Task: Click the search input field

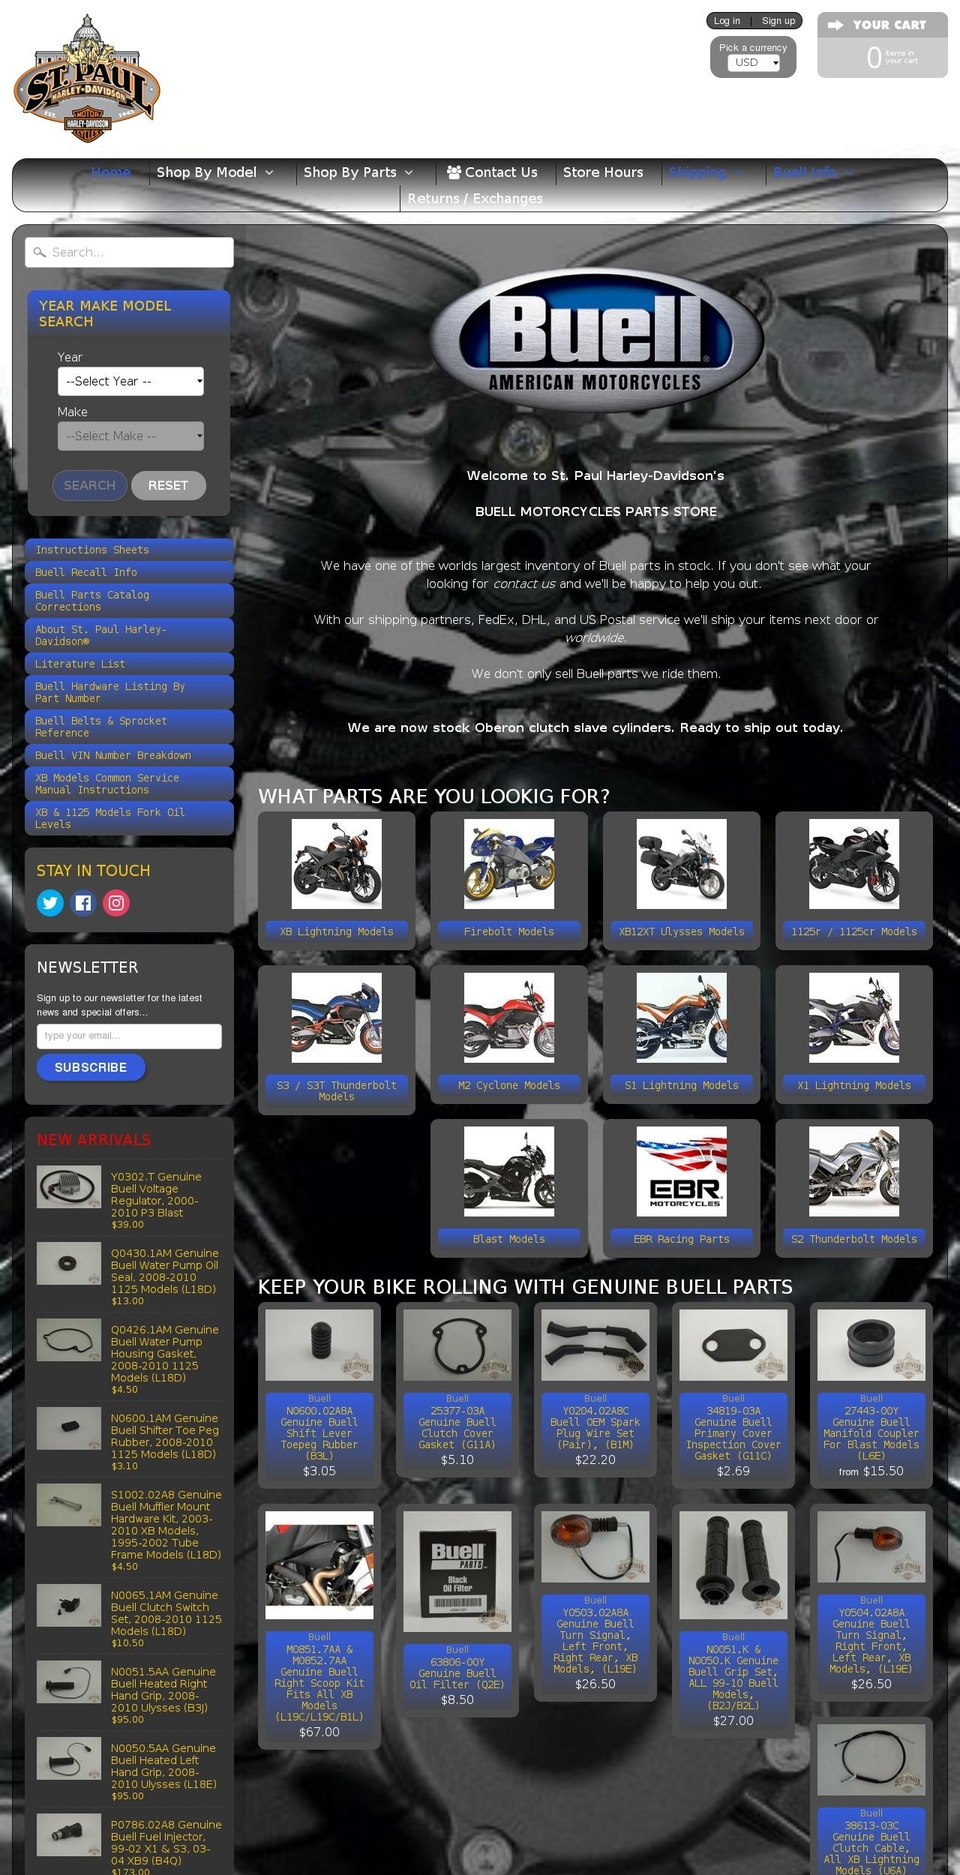Action: 129,252
